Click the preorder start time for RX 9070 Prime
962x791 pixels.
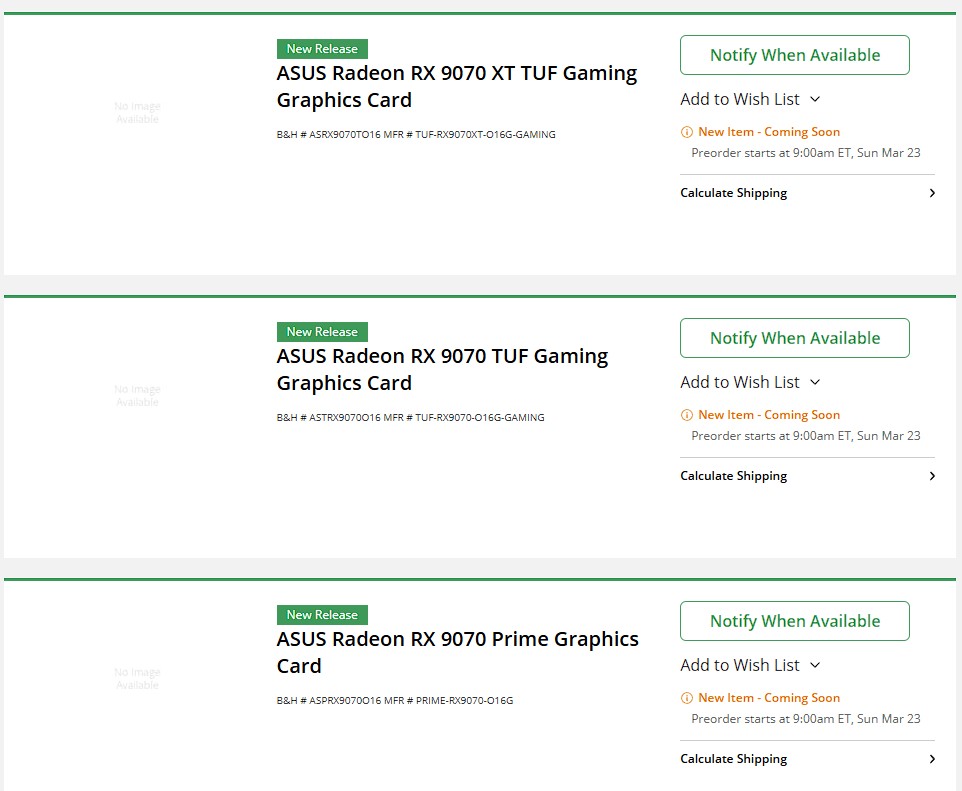806,719
